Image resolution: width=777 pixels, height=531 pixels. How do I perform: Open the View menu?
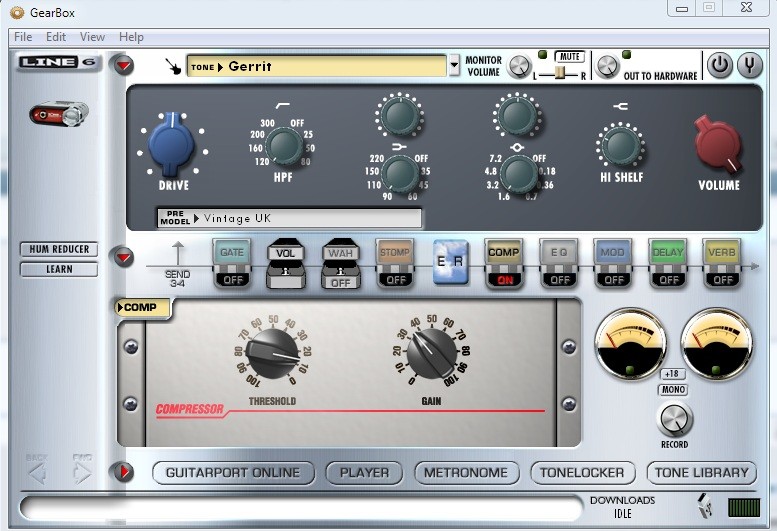92,37
